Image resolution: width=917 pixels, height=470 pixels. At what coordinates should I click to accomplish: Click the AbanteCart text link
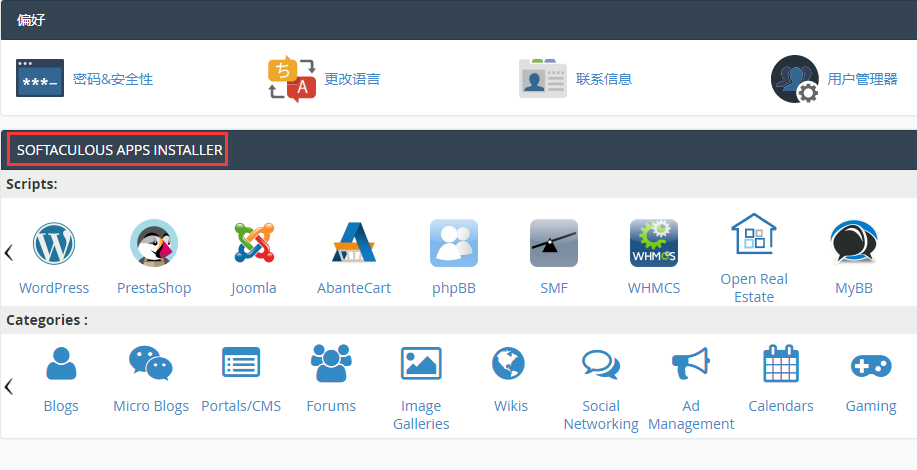click(354, 288)
